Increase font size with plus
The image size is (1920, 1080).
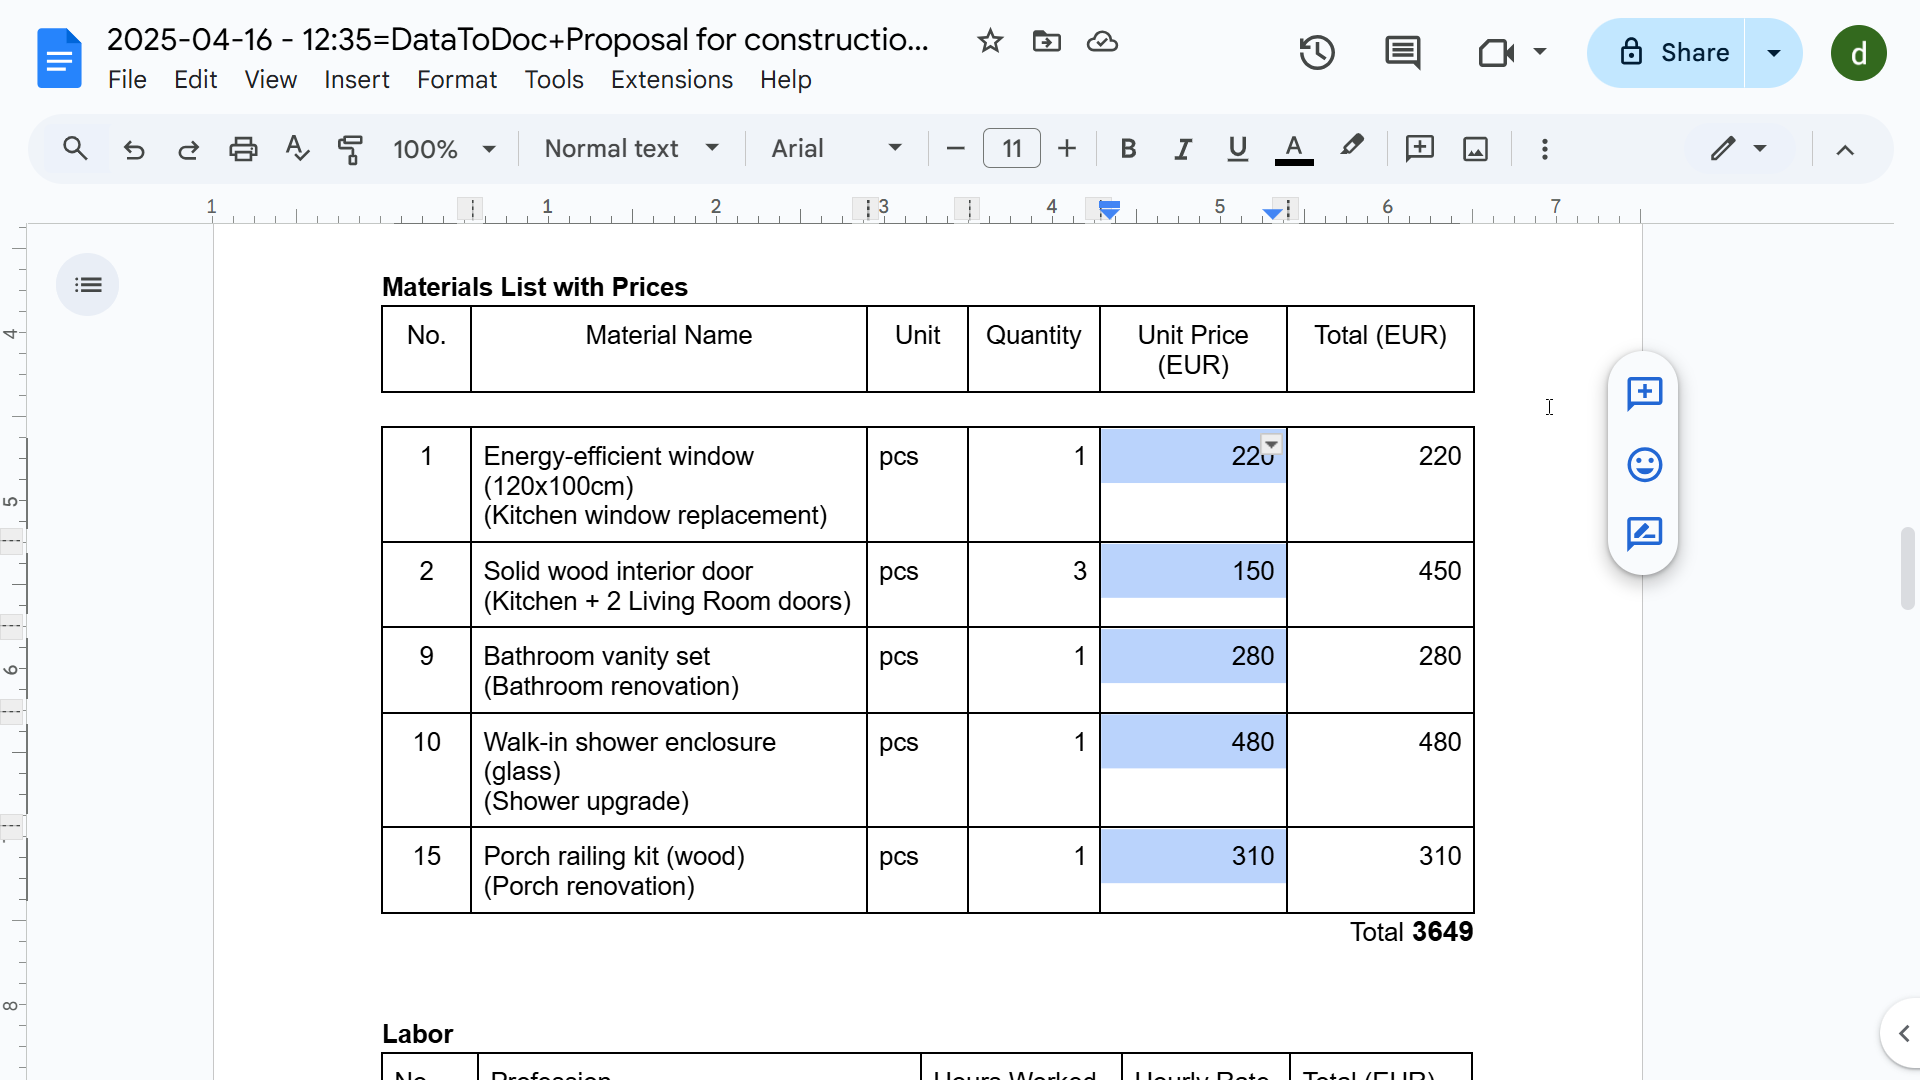pyautogui.click(x=1067, y=149)
